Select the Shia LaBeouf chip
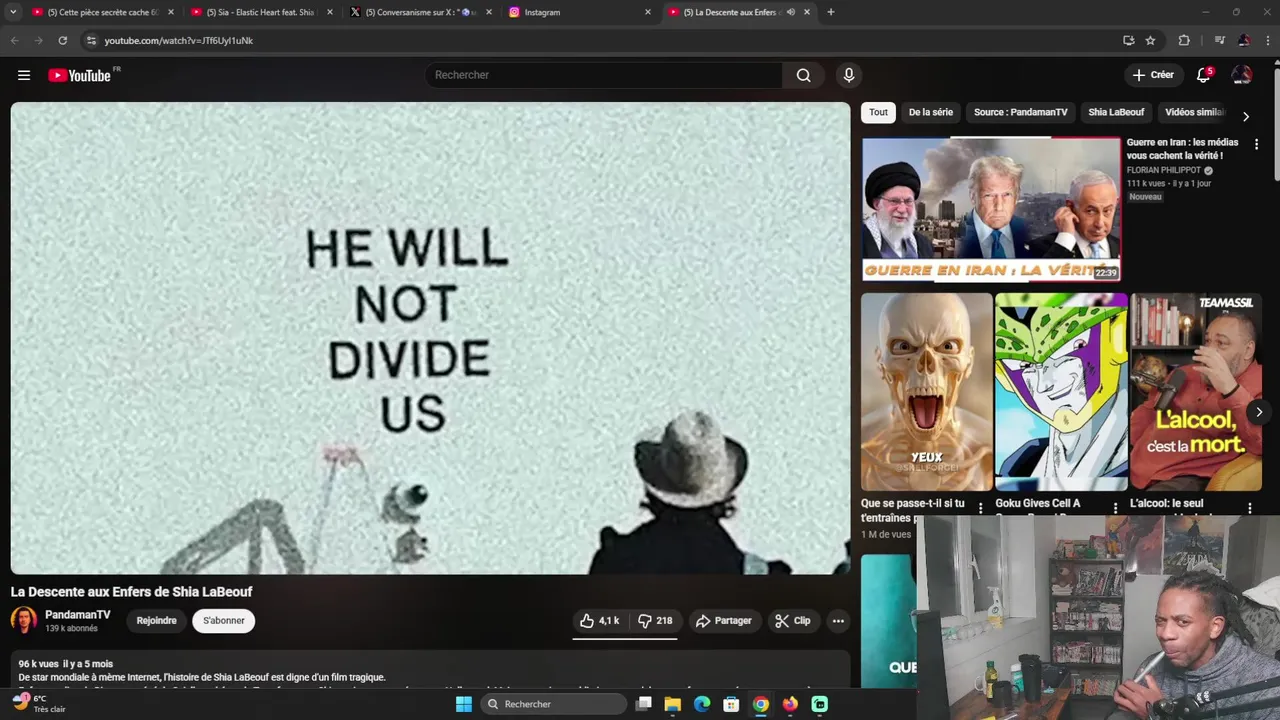The height and width of the screenshot is (720, 1280). (x=1116, y=112)
